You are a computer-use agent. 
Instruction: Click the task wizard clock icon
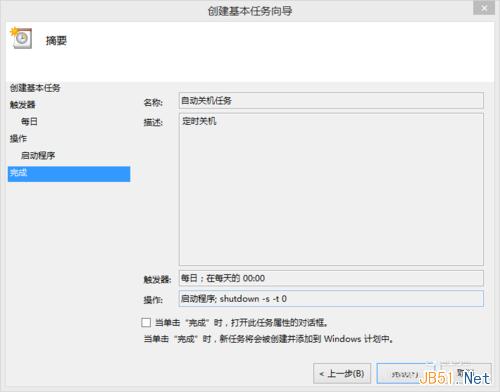point(21,38)
